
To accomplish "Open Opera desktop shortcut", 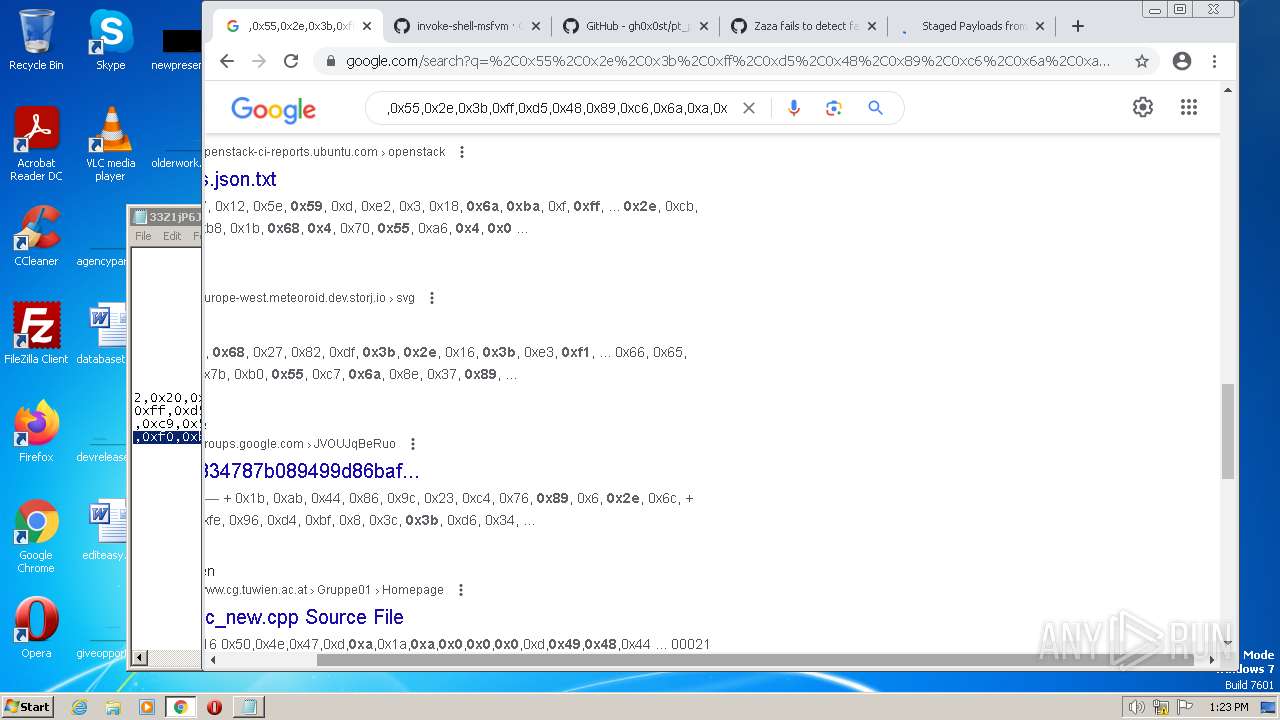I will click(36, 628).
